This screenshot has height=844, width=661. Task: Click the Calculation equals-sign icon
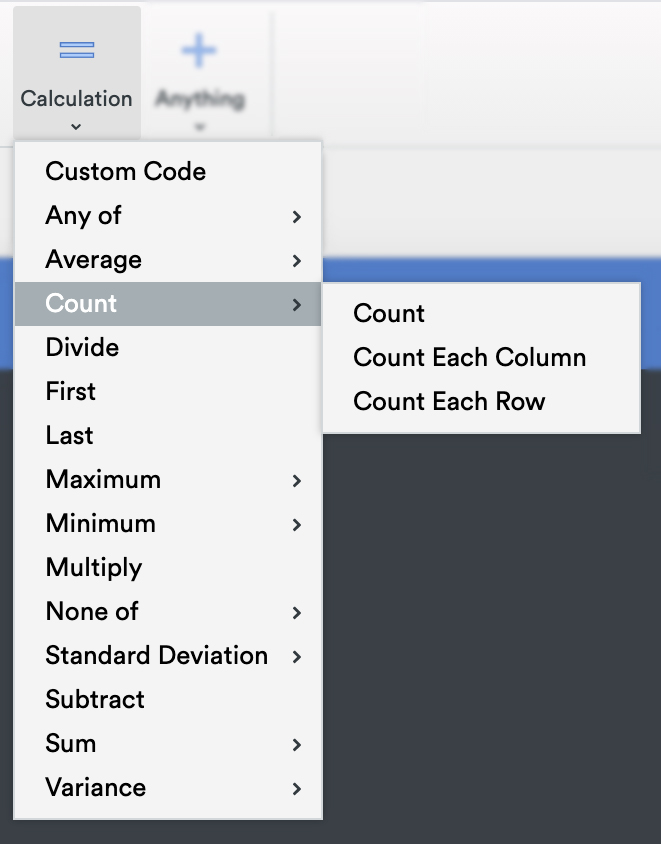pos(76,51)
